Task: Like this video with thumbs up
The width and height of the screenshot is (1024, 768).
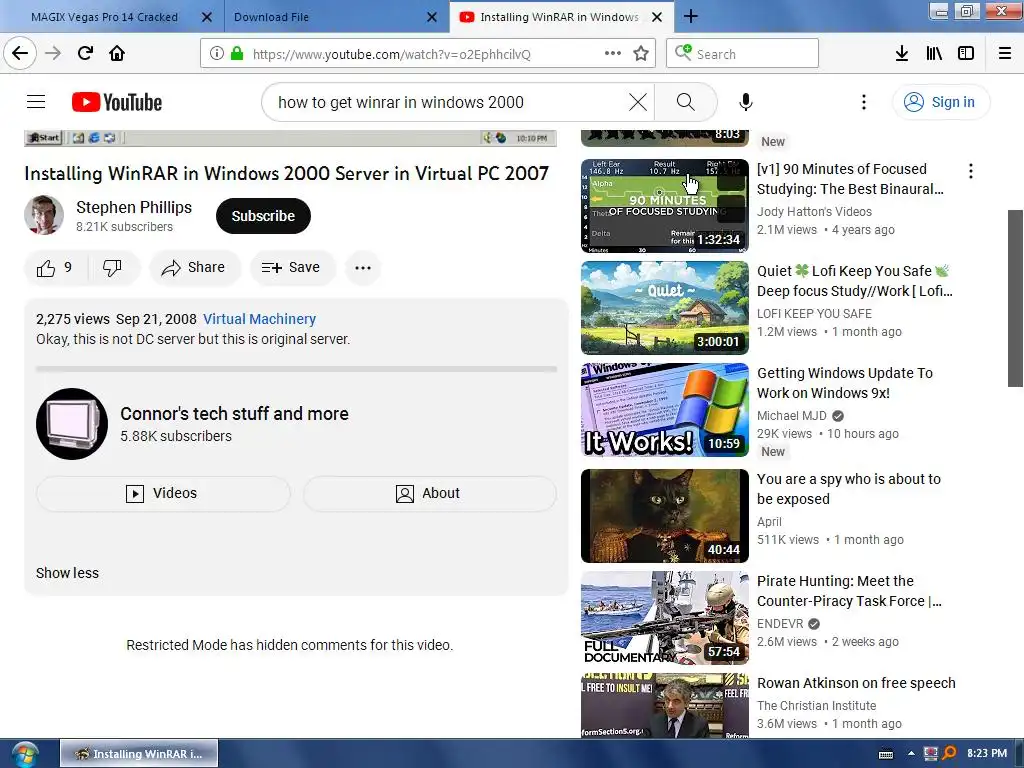Action: [56, 268]
